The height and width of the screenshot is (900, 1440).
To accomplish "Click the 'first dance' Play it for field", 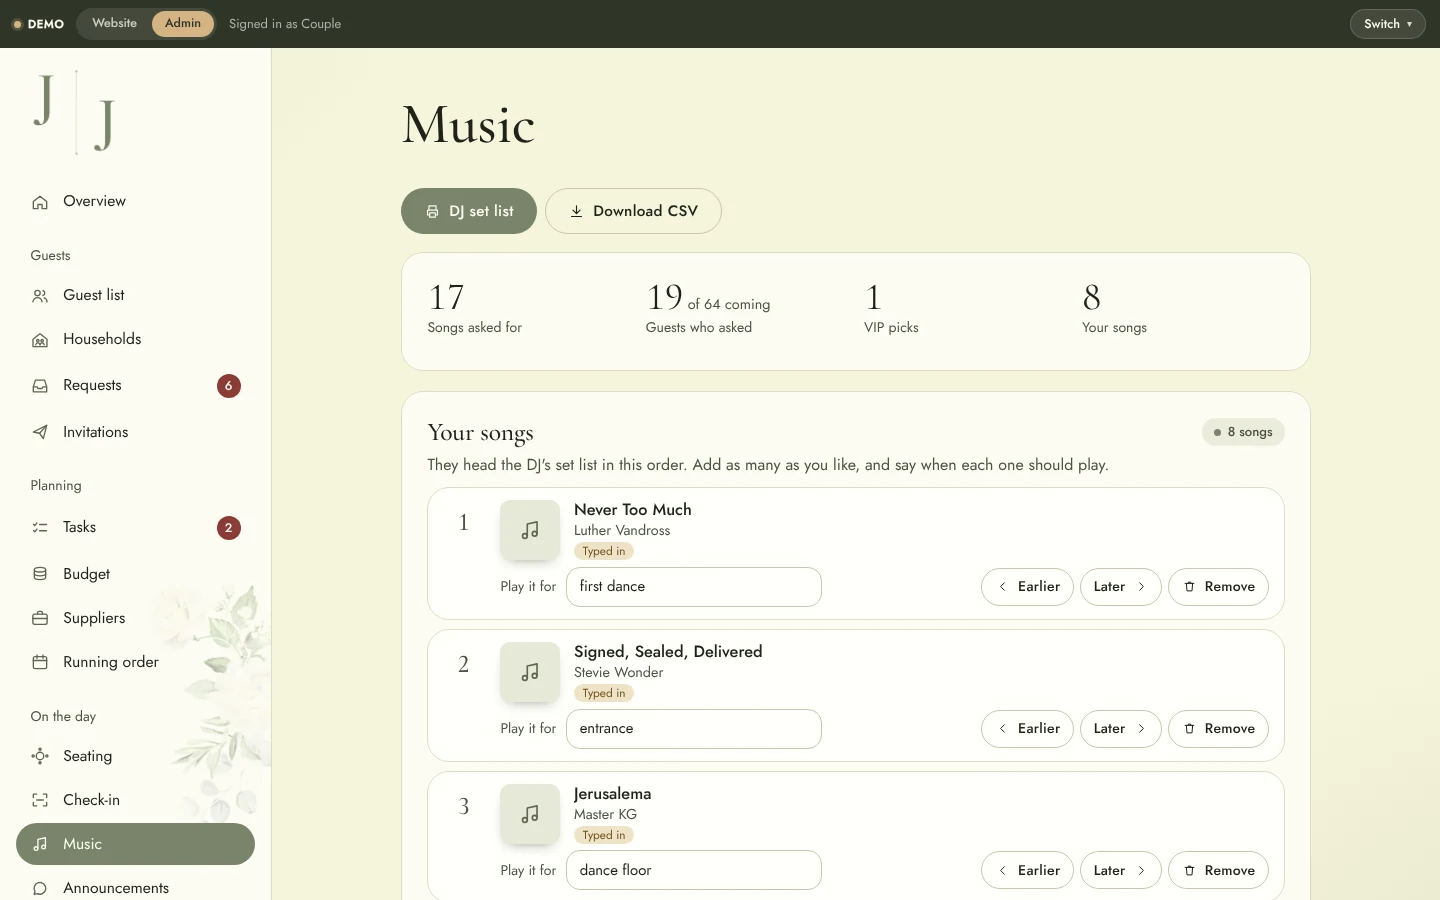I will coord(694,587).
